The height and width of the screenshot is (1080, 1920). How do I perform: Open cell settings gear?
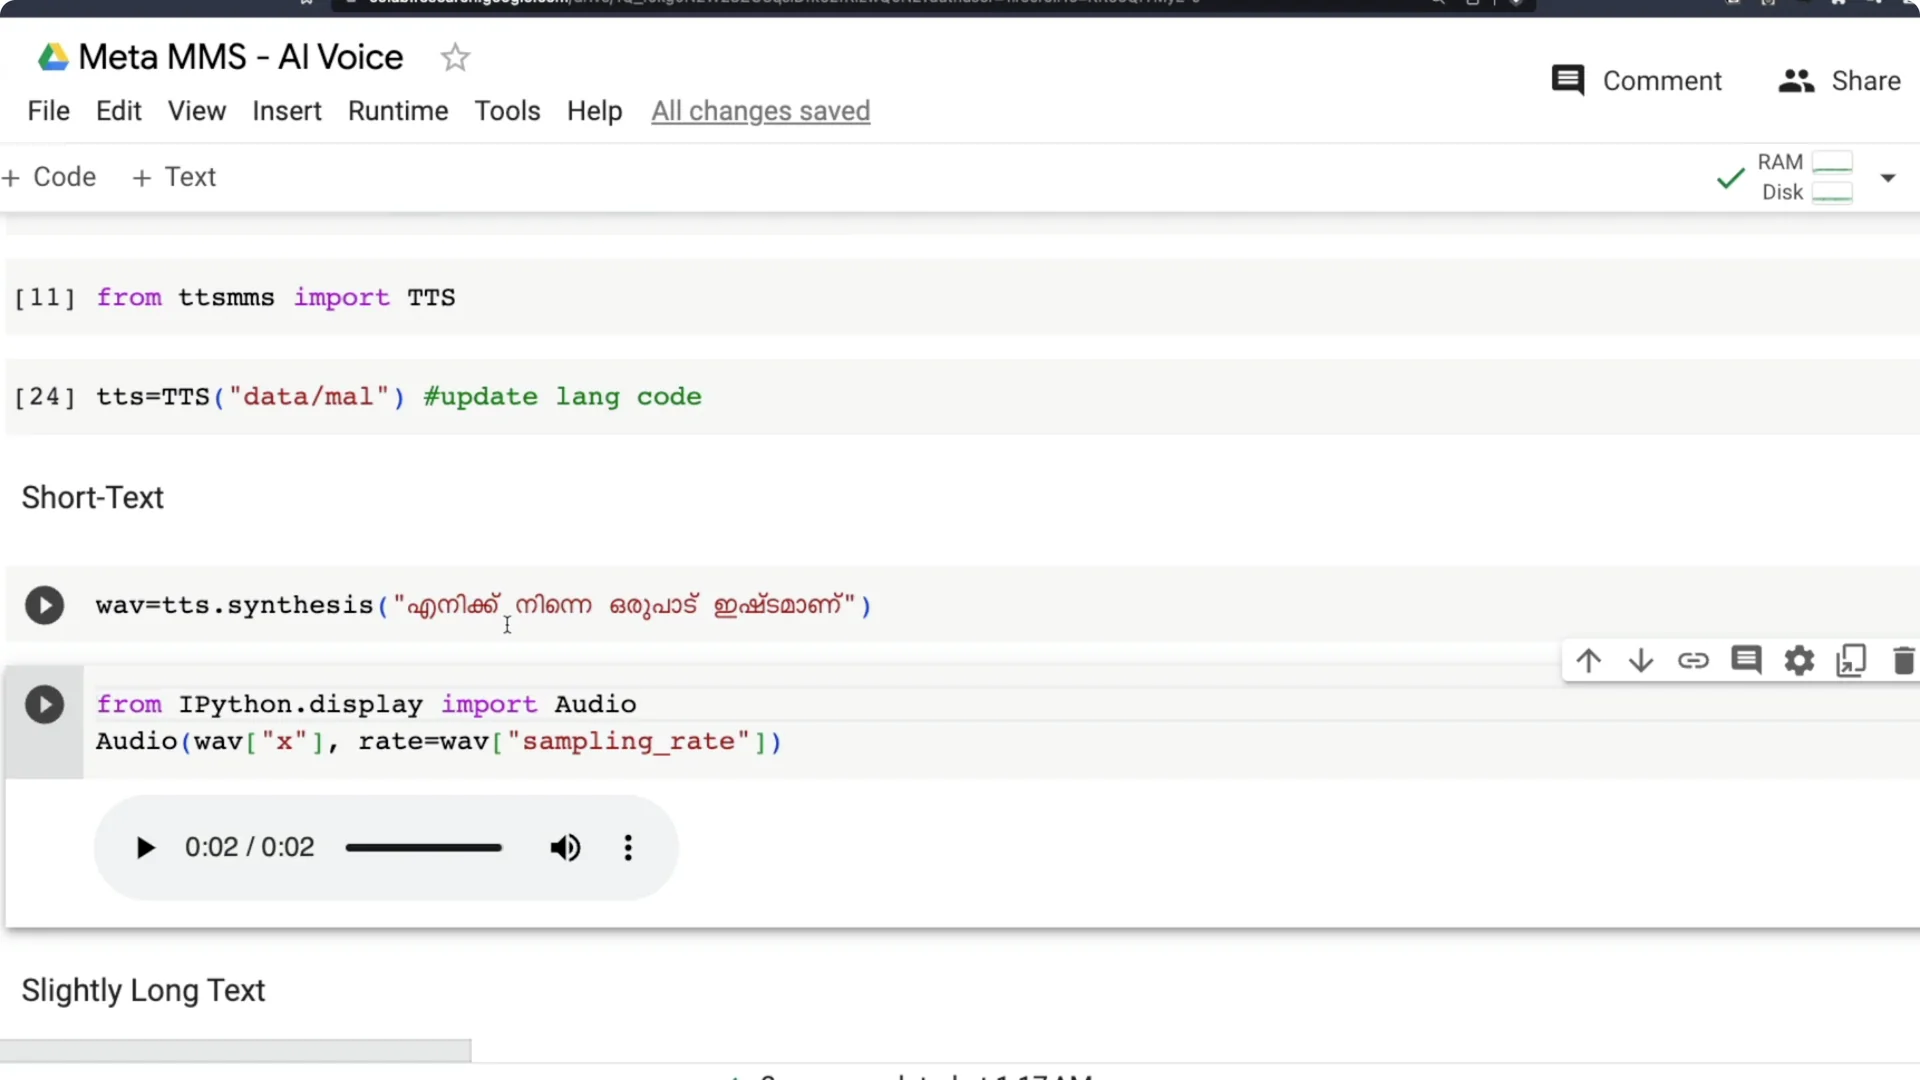click(x=1798, y=660)
